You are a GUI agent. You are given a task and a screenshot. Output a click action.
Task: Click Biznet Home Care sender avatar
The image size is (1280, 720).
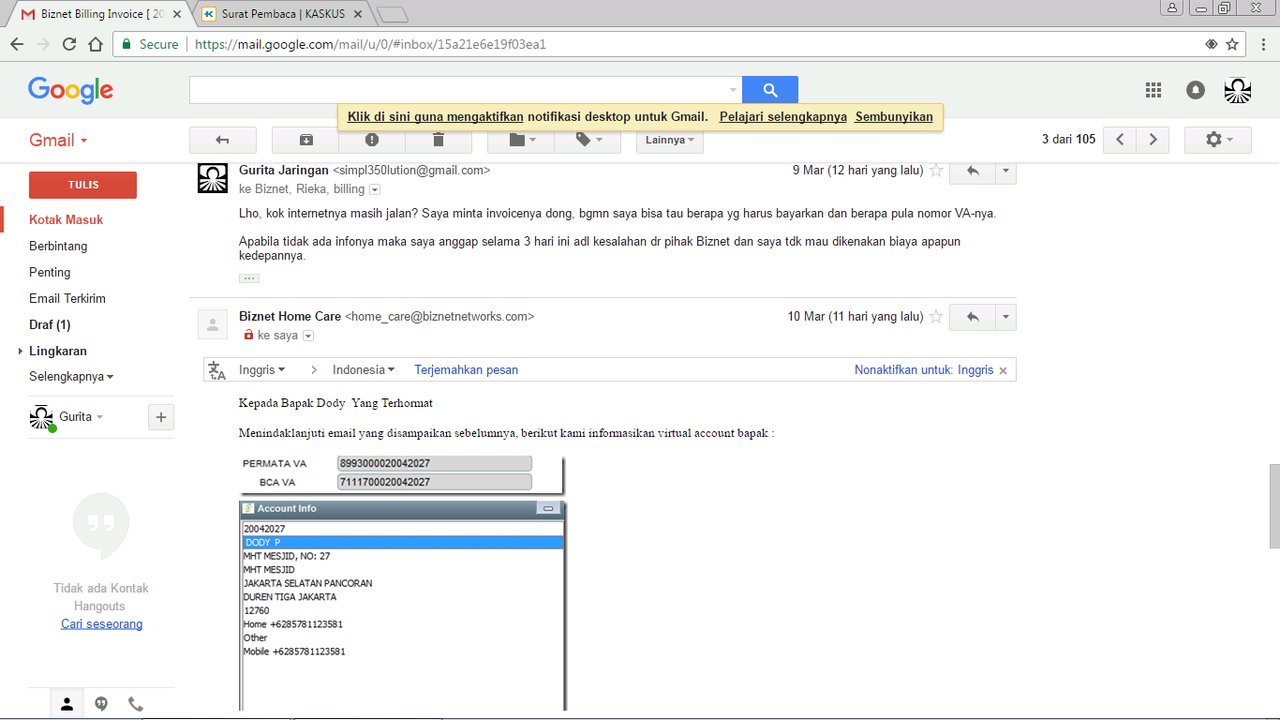pyautogui.click(x=213, y=323)
